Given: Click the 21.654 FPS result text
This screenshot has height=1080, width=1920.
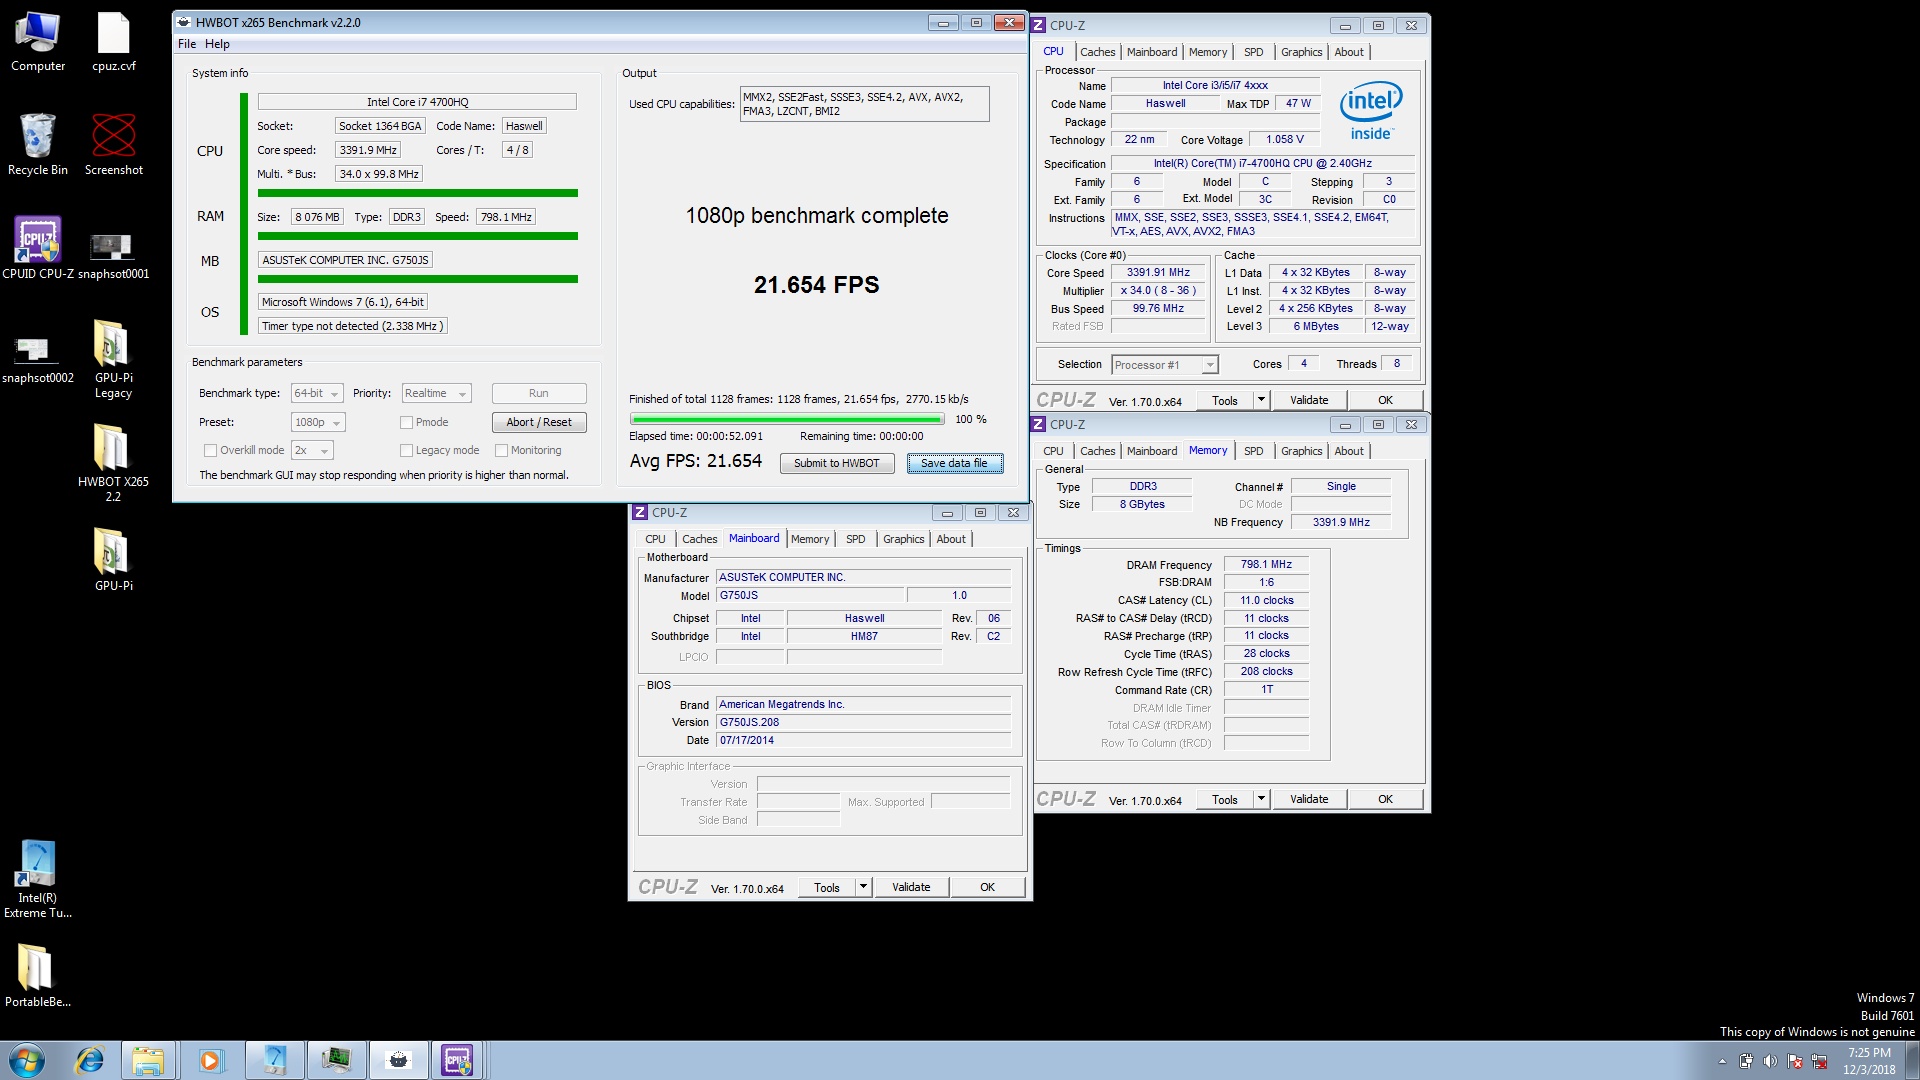Looking at the screenshot, I should (817, 285).
